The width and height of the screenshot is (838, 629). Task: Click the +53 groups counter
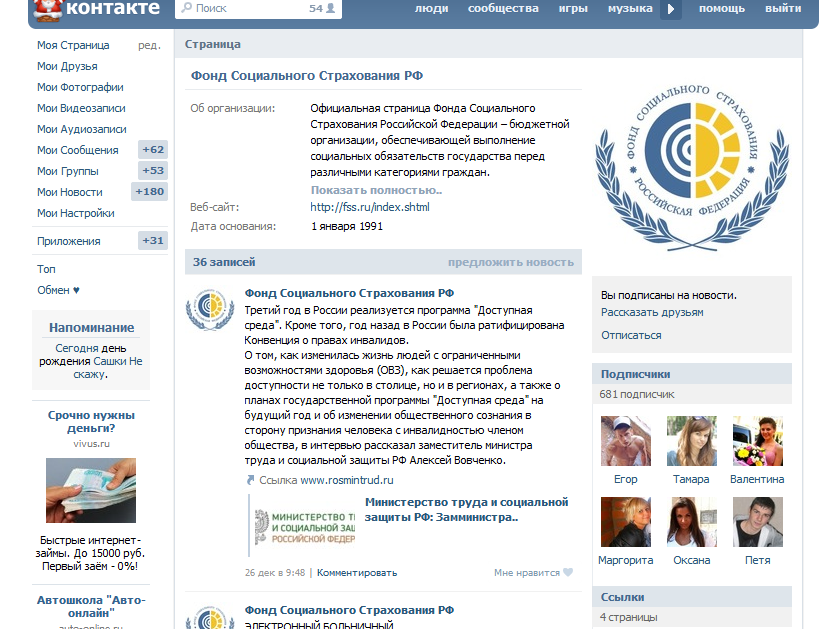[x=153, y=170]
